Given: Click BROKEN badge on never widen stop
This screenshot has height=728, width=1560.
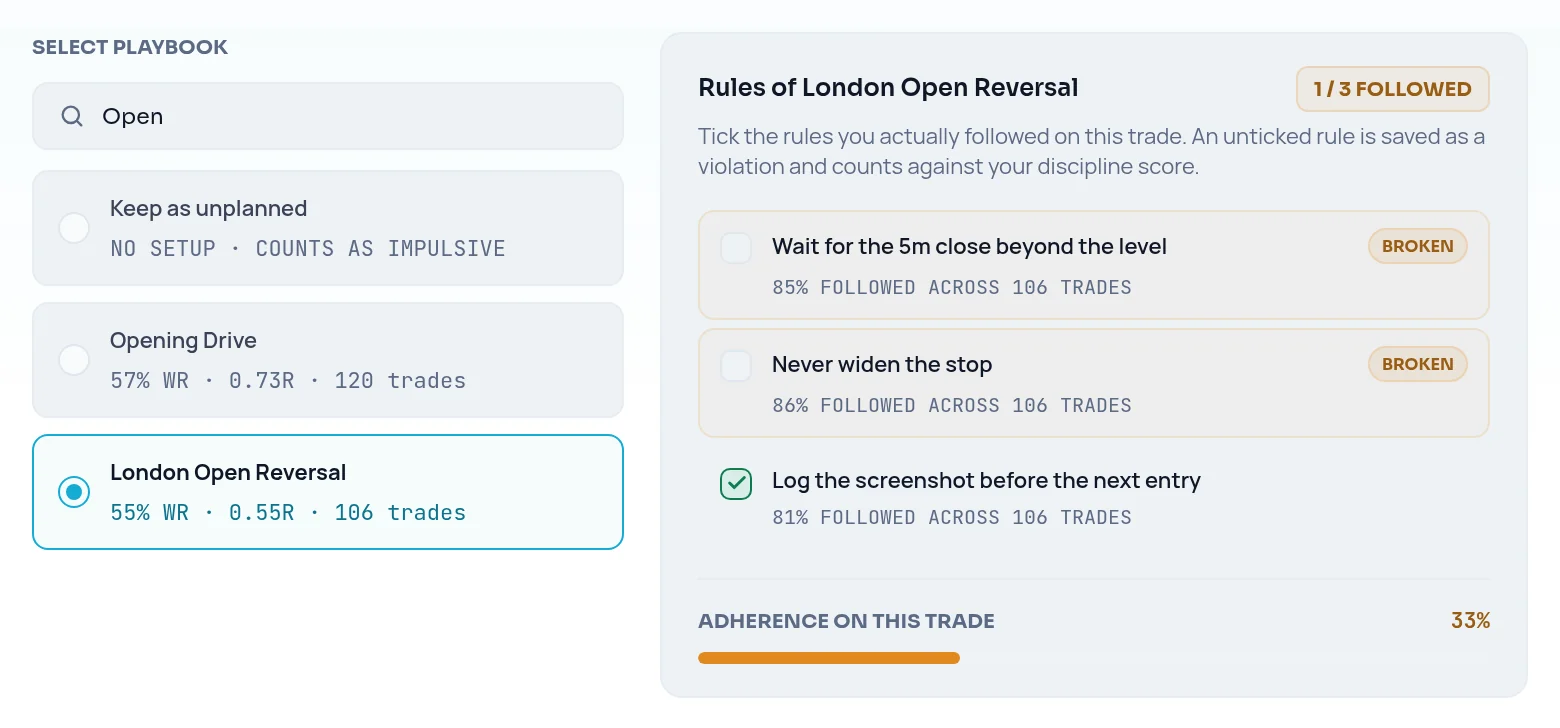Looking at the screenshot, I should (1418, 364).
